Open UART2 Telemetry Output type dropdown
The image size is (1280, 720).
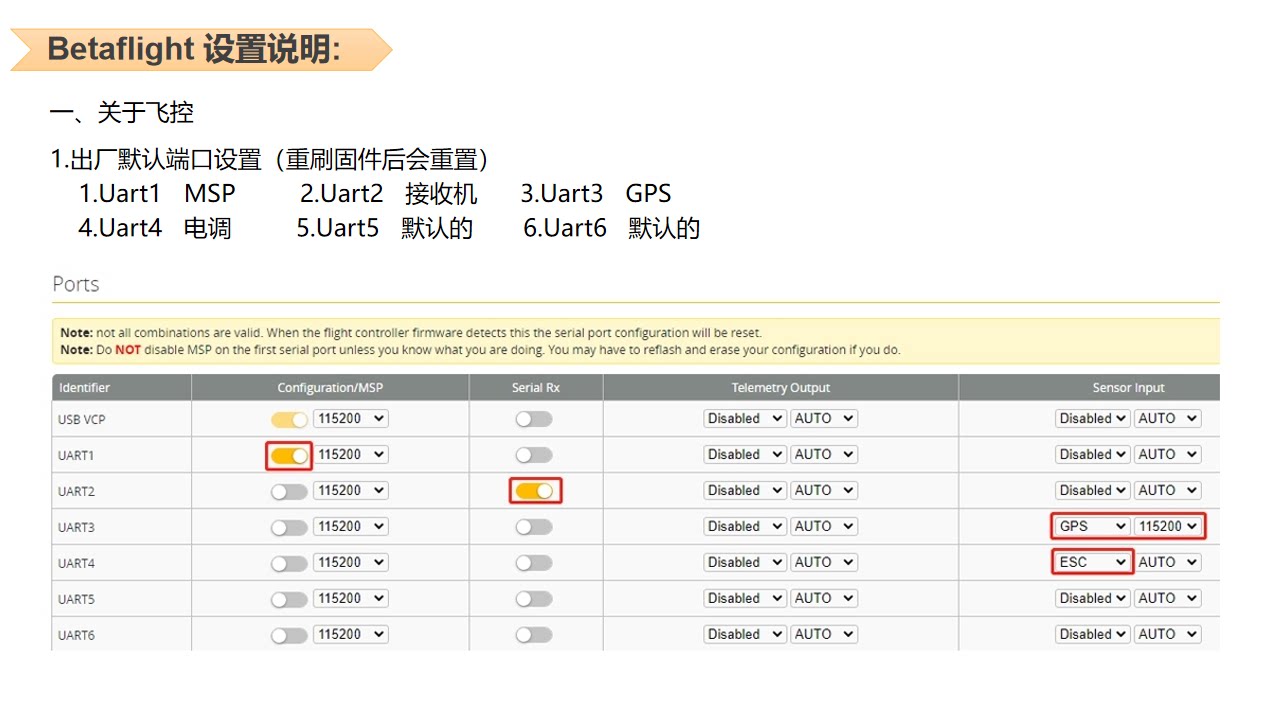[745, 491]
